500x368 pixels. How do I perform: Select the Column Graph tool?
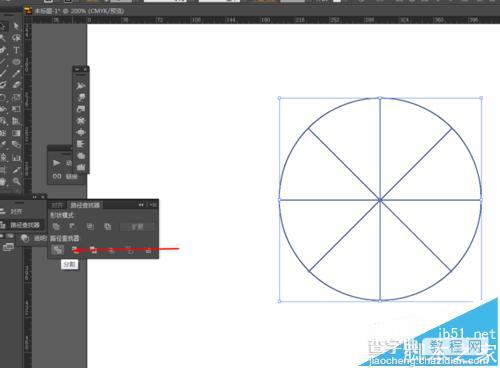tap(16, 157)
